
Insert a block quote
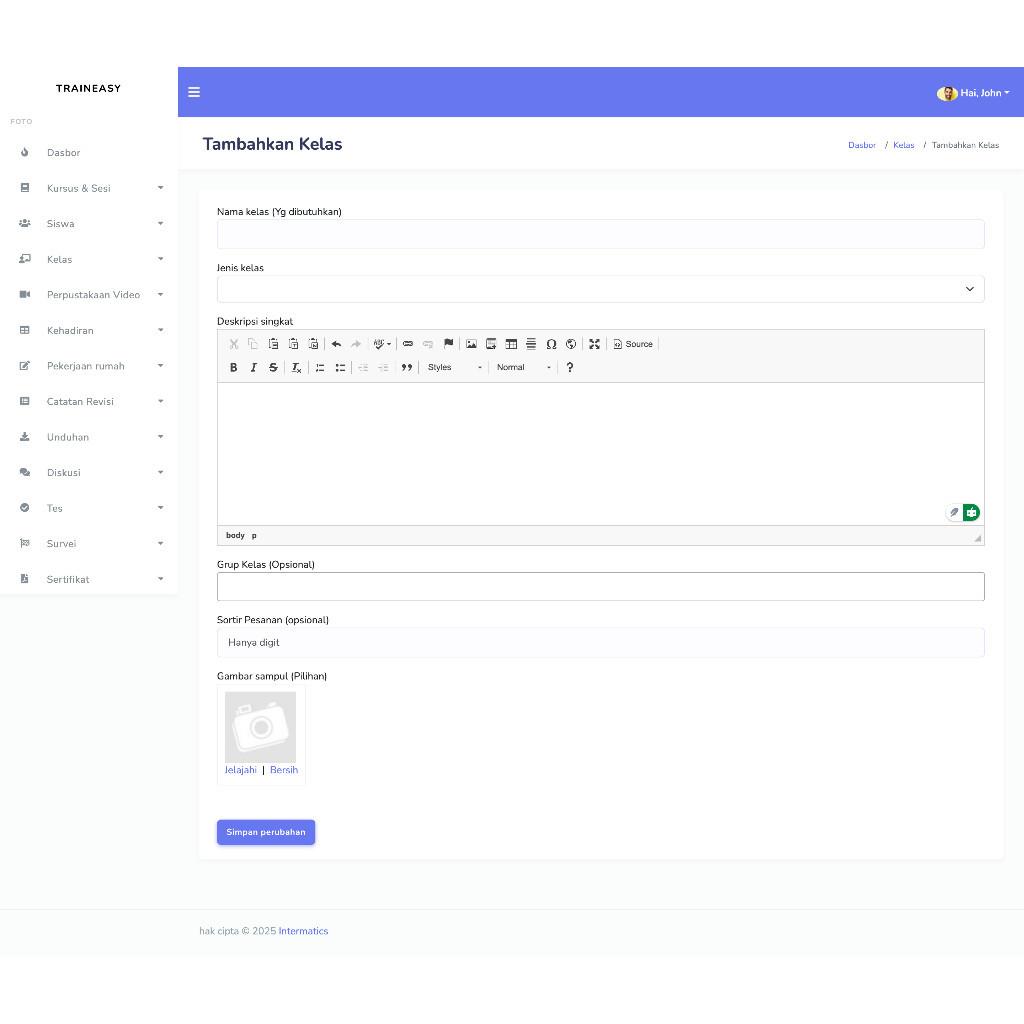pyautogui.click(x=407, y=368)
